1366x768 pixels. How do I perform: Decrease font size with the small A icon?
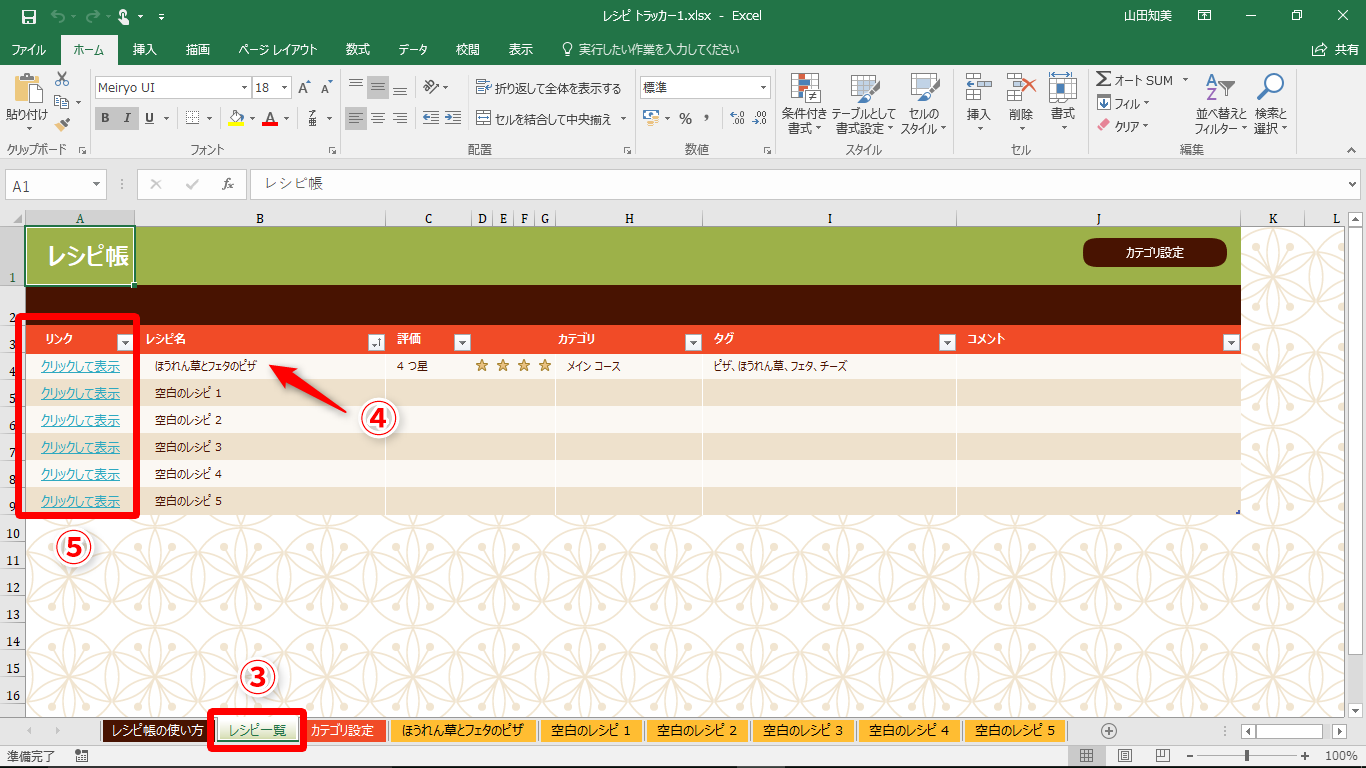tap(327, 88)
